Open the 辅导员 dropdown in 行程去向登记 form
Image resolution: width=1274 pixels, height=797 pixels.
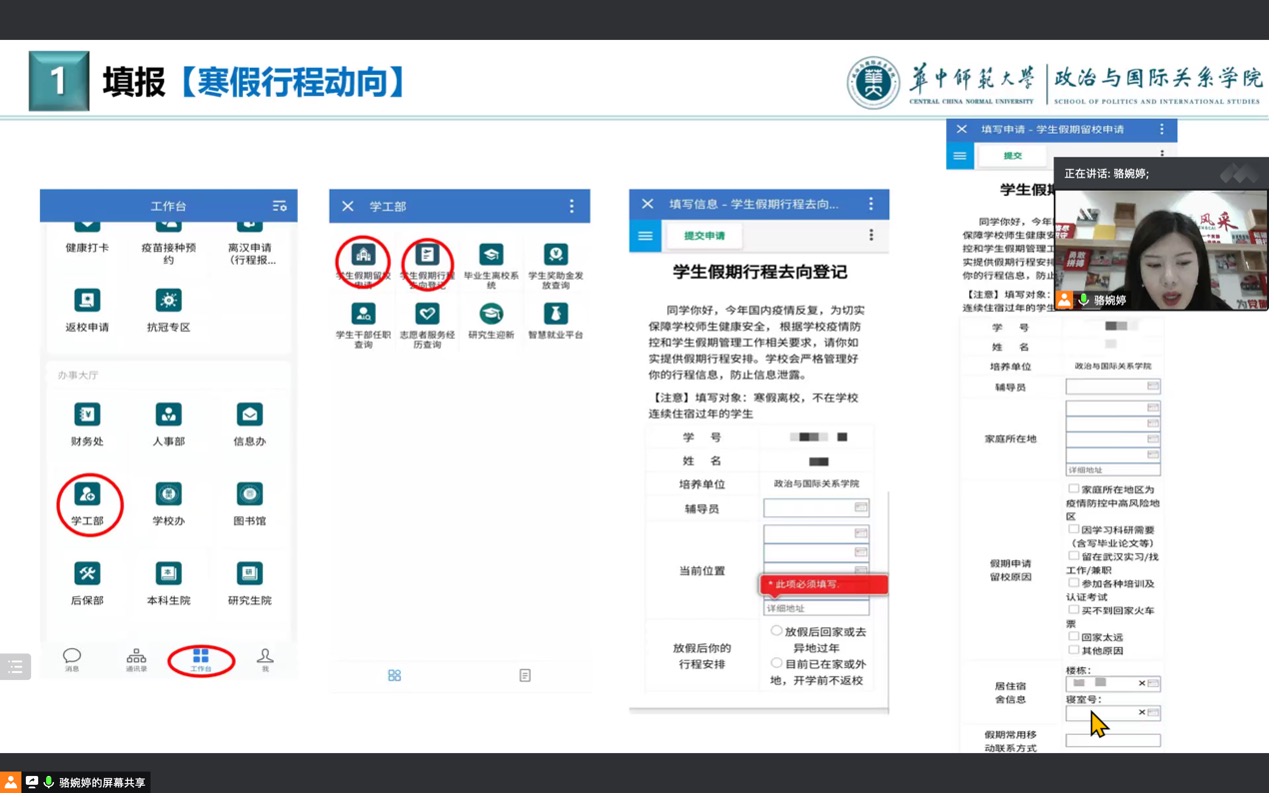(x=816, y=509)
